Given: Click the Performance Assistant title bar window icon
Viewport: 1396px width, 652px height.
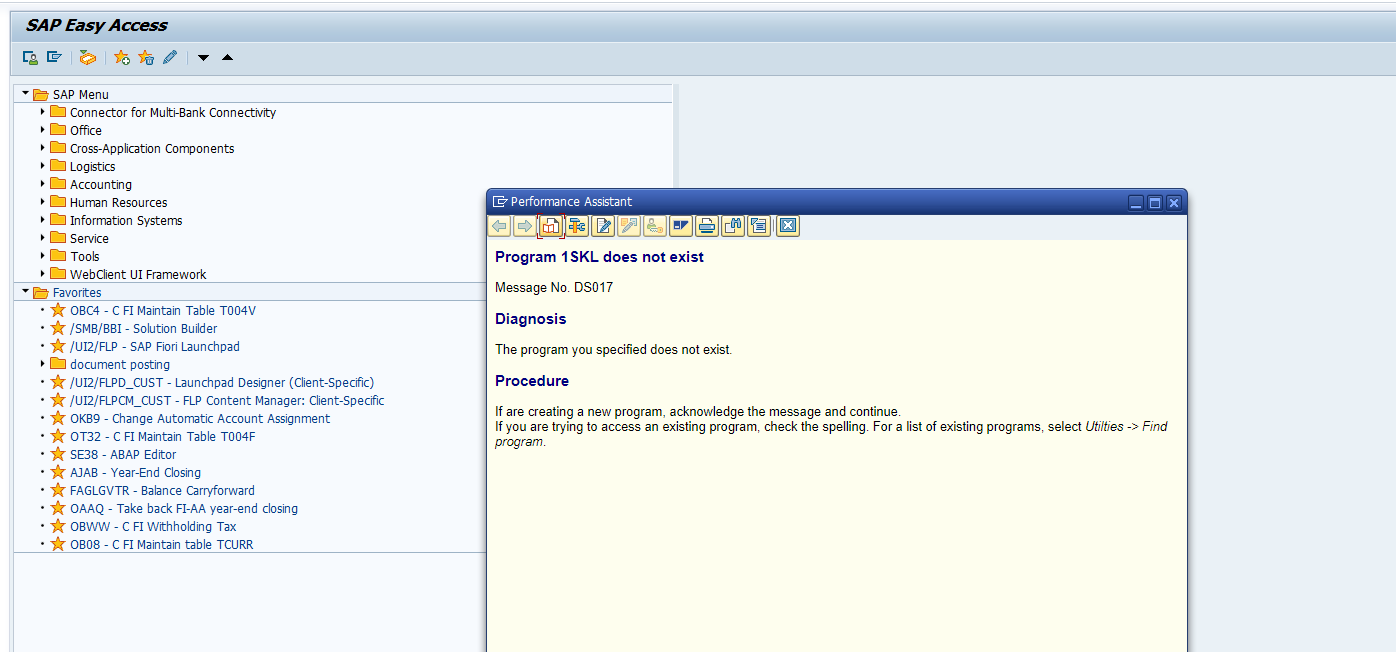Looking at the screenshot, I should click(501, 201).
